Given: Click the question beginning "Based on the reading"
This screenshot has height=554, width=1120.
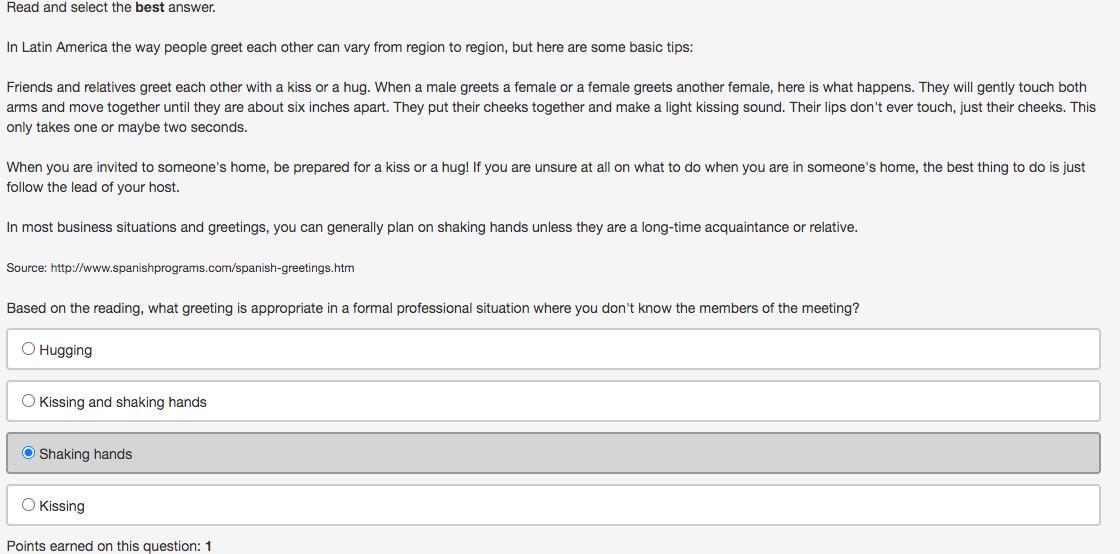Looking at the screenshot, I should pos(433,308).
